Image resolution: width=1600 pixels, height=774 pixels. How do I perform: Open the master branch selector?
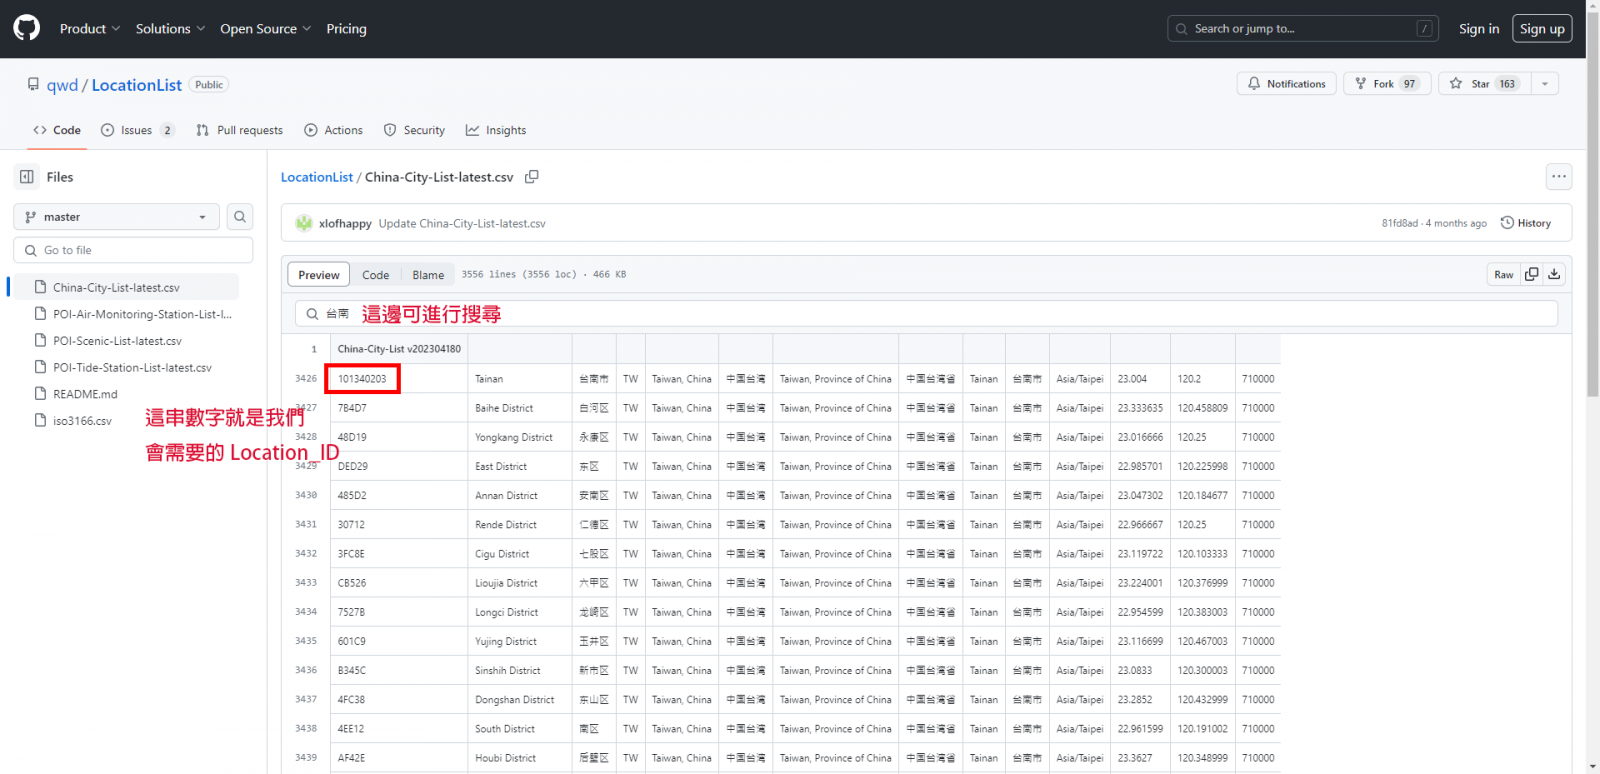click(116, 217)
